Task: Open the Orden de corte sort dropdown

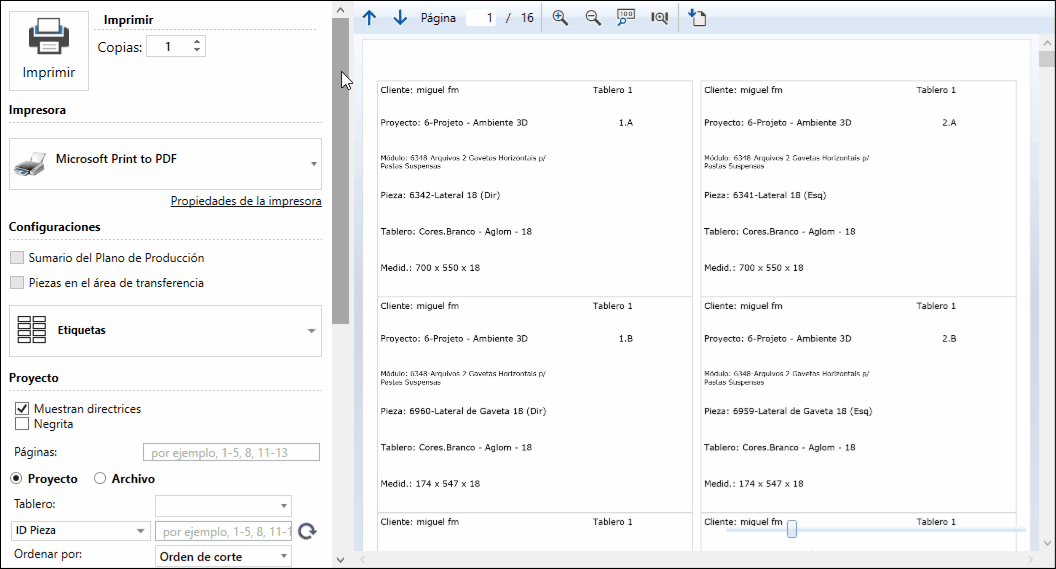Action: (x=223, y=557)
